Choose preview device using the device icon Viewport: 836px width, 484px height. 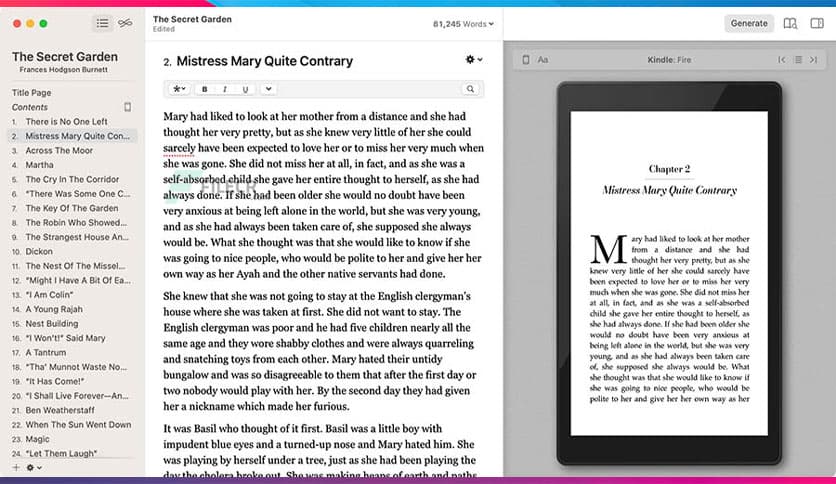(x=526, y=60)
